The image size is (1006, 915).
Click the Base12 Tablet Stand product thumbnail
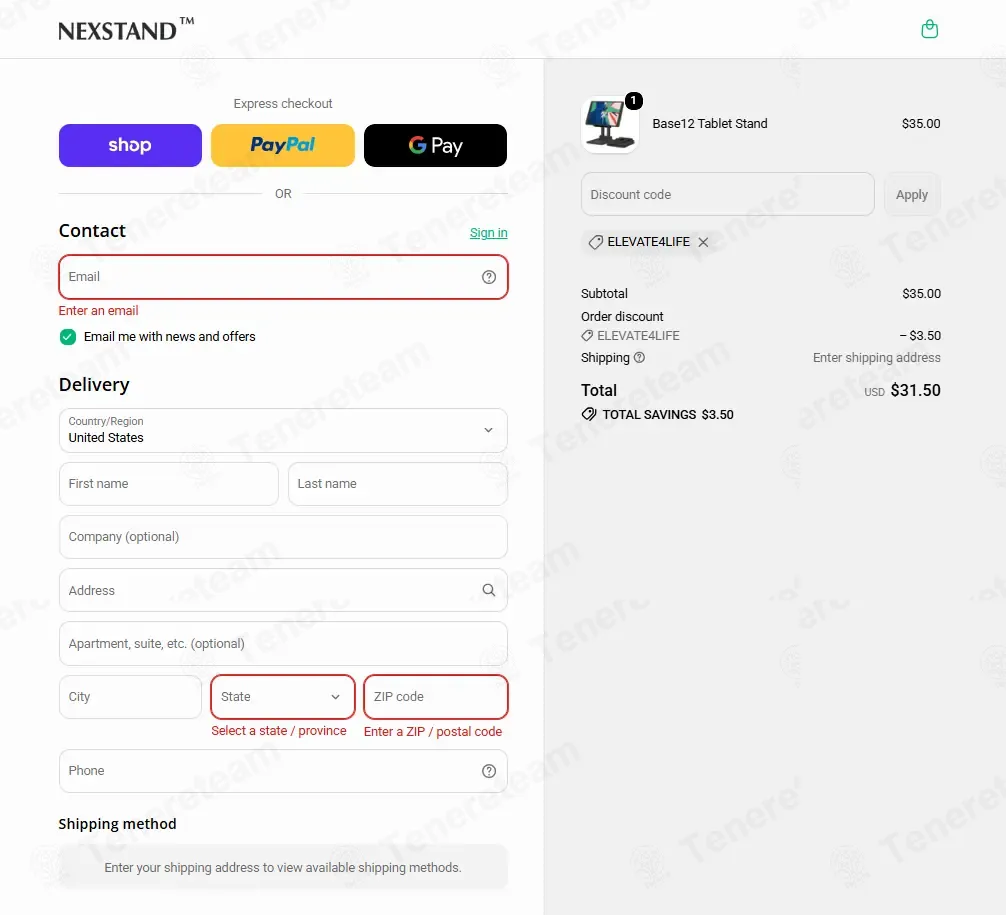coord(610,124)
